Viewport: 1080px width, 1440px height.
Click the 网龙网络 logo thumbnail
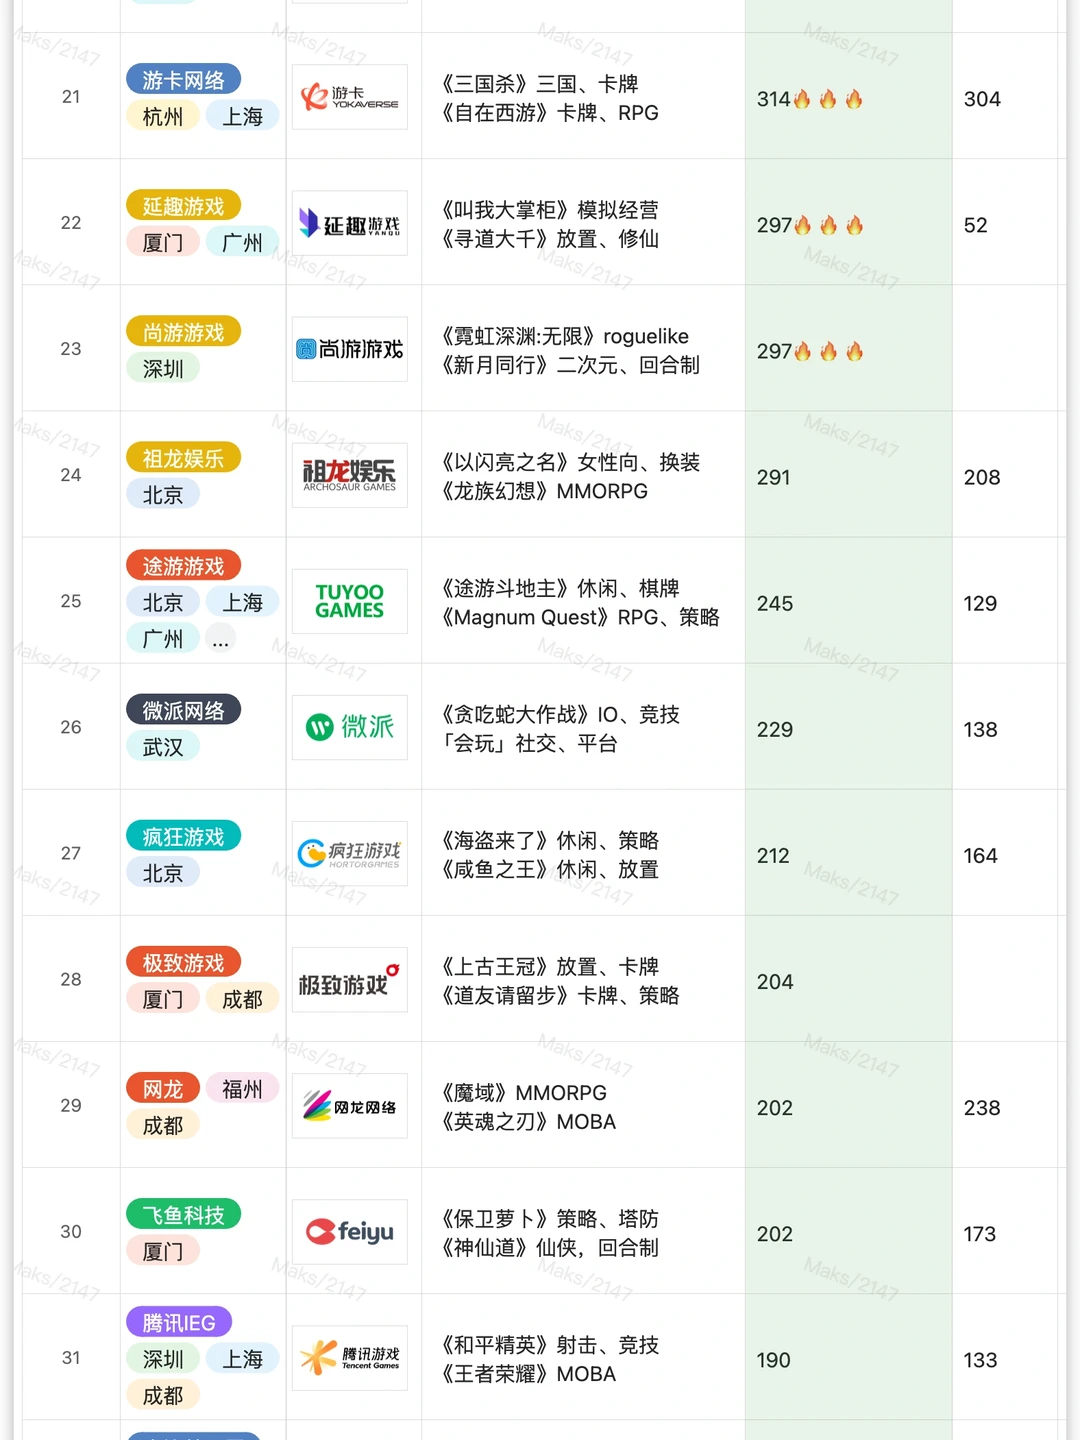coord(350,1105)
